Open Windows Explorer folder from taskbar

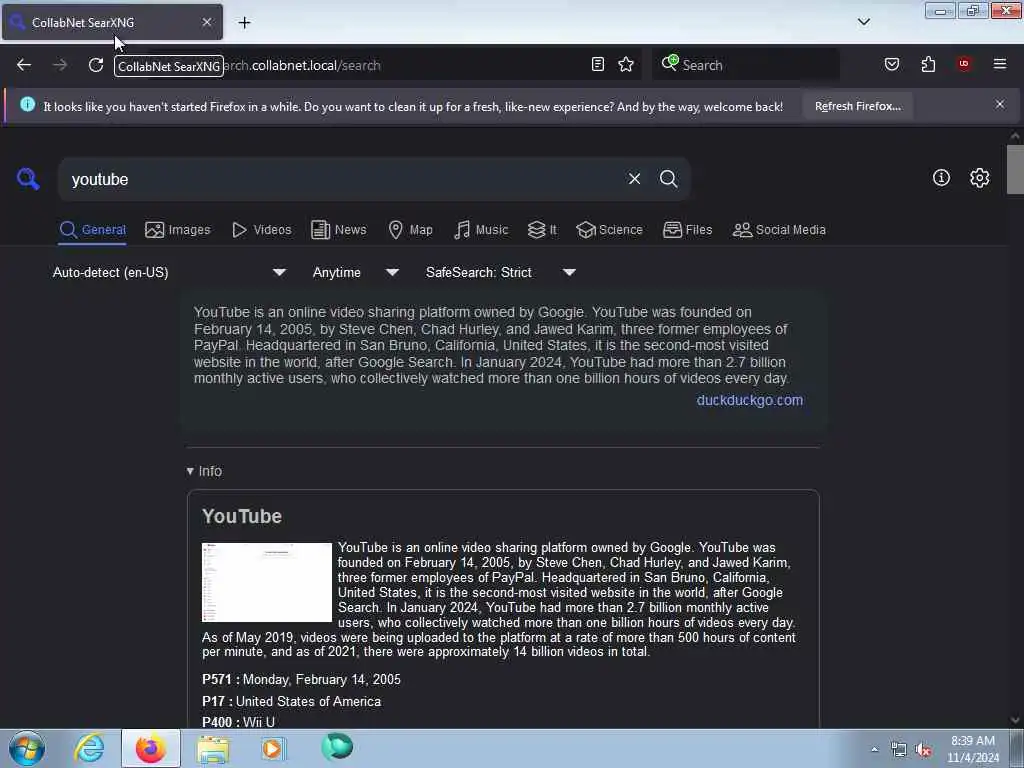coord(213,748)
